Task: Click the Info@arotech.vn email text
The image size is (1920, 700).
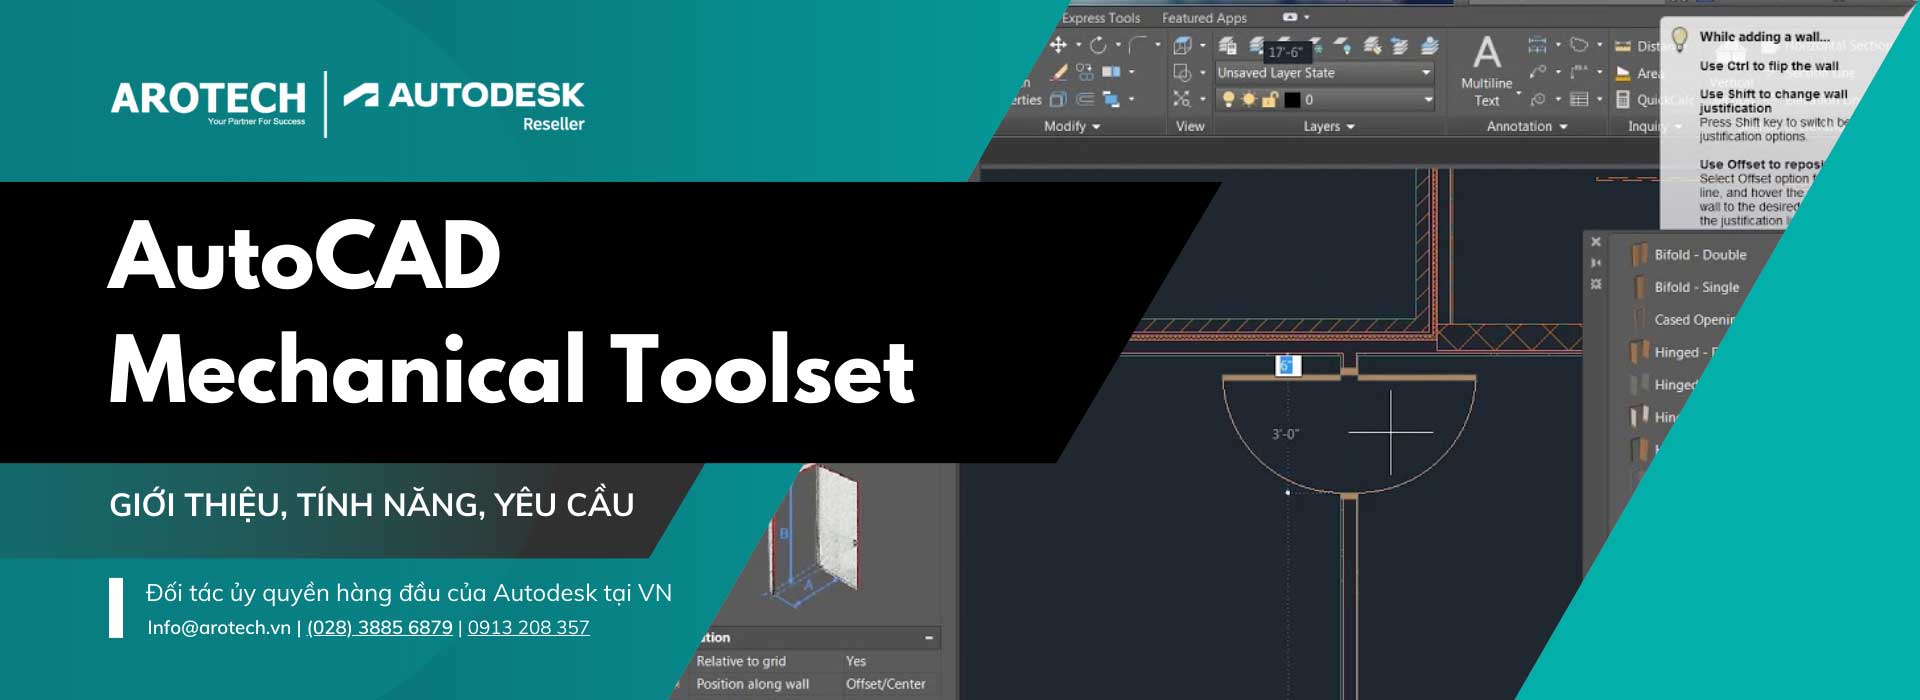Action: 219,627
